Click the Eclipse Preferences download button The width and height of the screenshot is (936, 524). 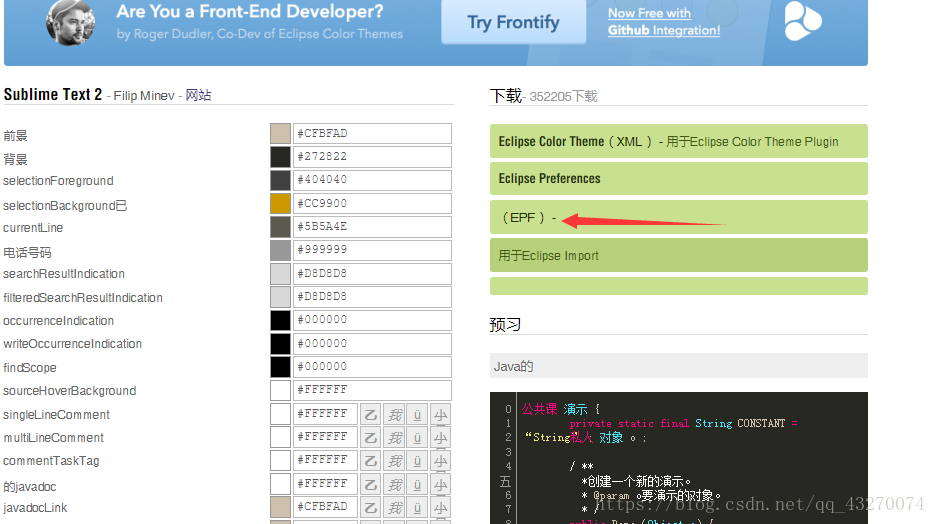point(679,178)
